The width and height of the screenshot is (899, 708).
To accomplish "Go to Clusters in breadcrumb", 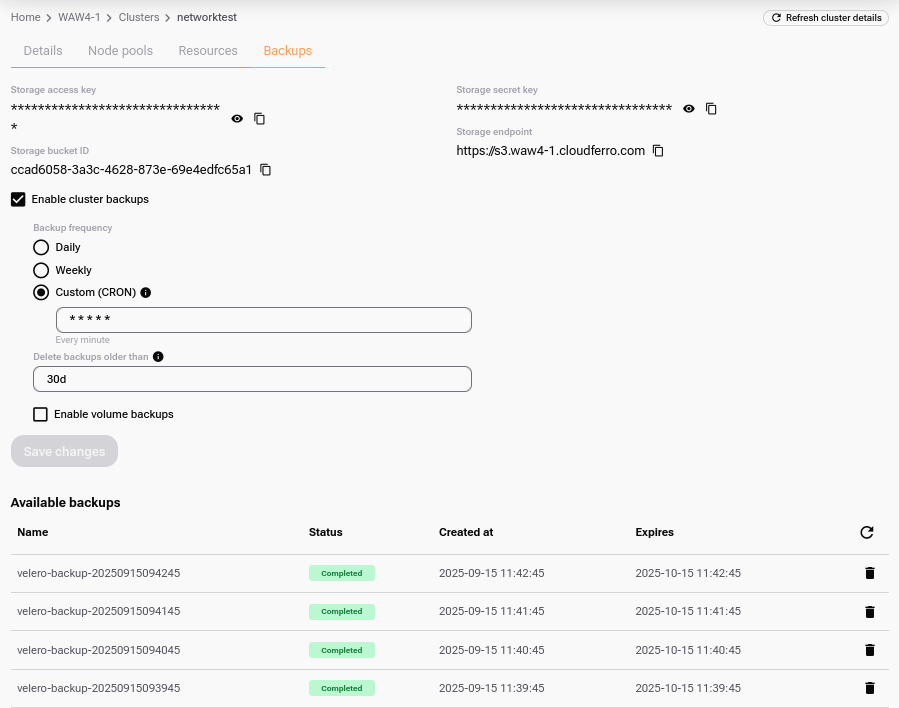I will 141,18.
